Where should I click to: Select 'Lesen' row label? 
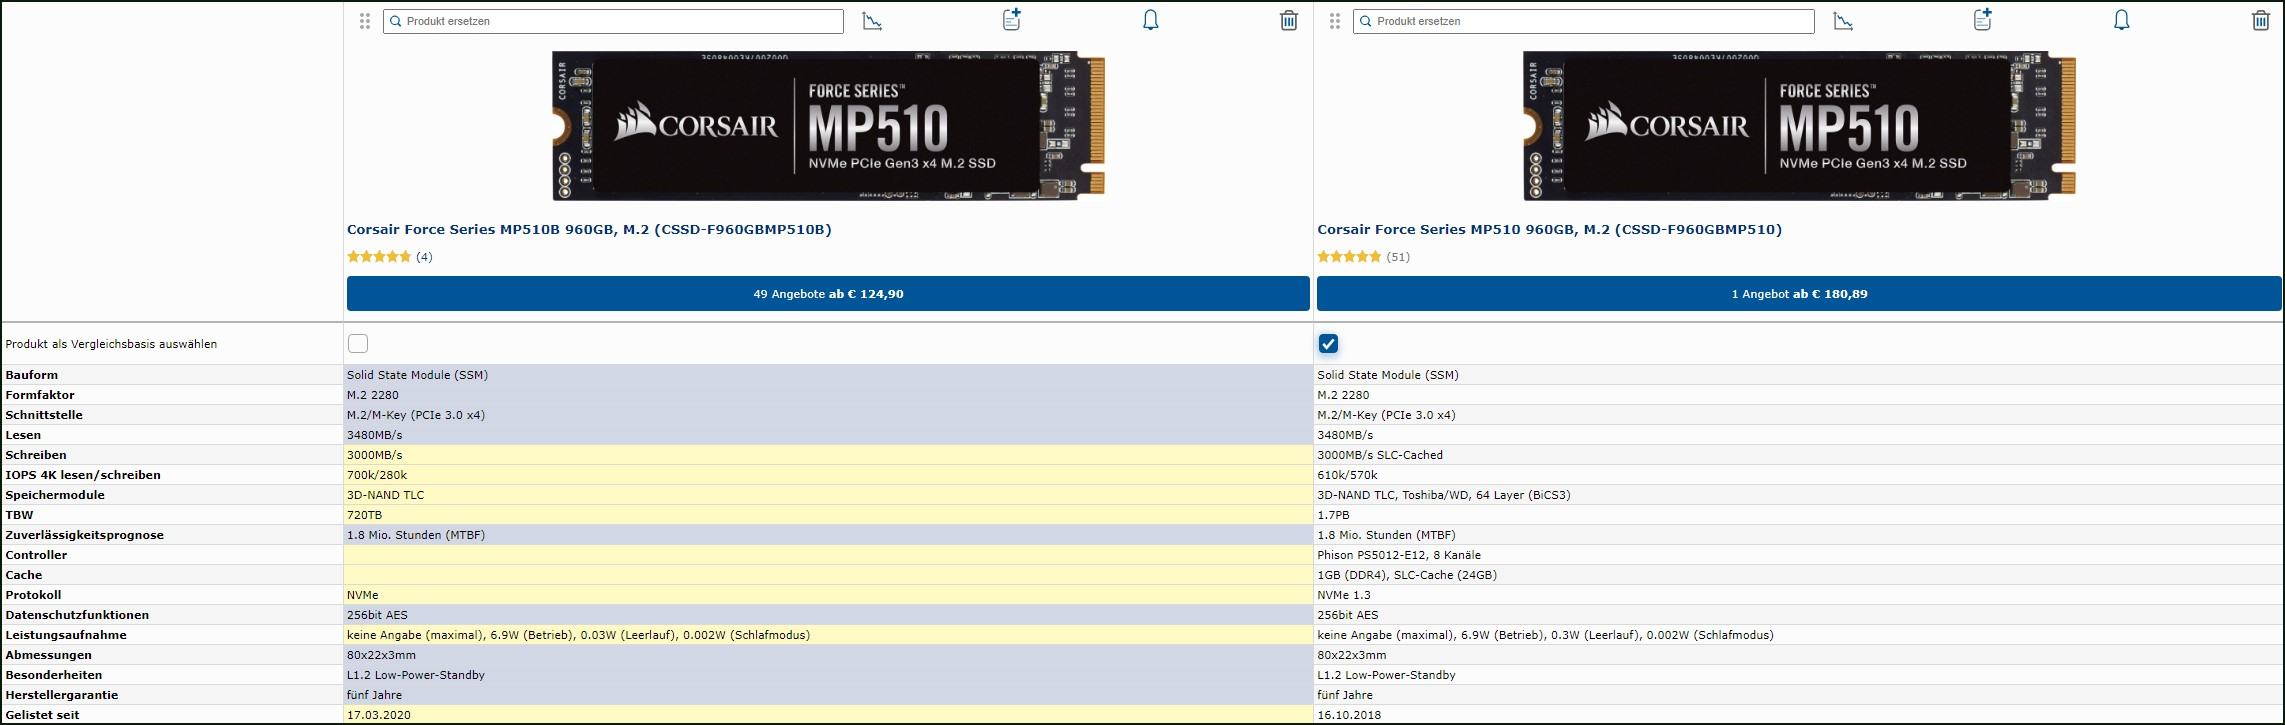pos(23,435)
